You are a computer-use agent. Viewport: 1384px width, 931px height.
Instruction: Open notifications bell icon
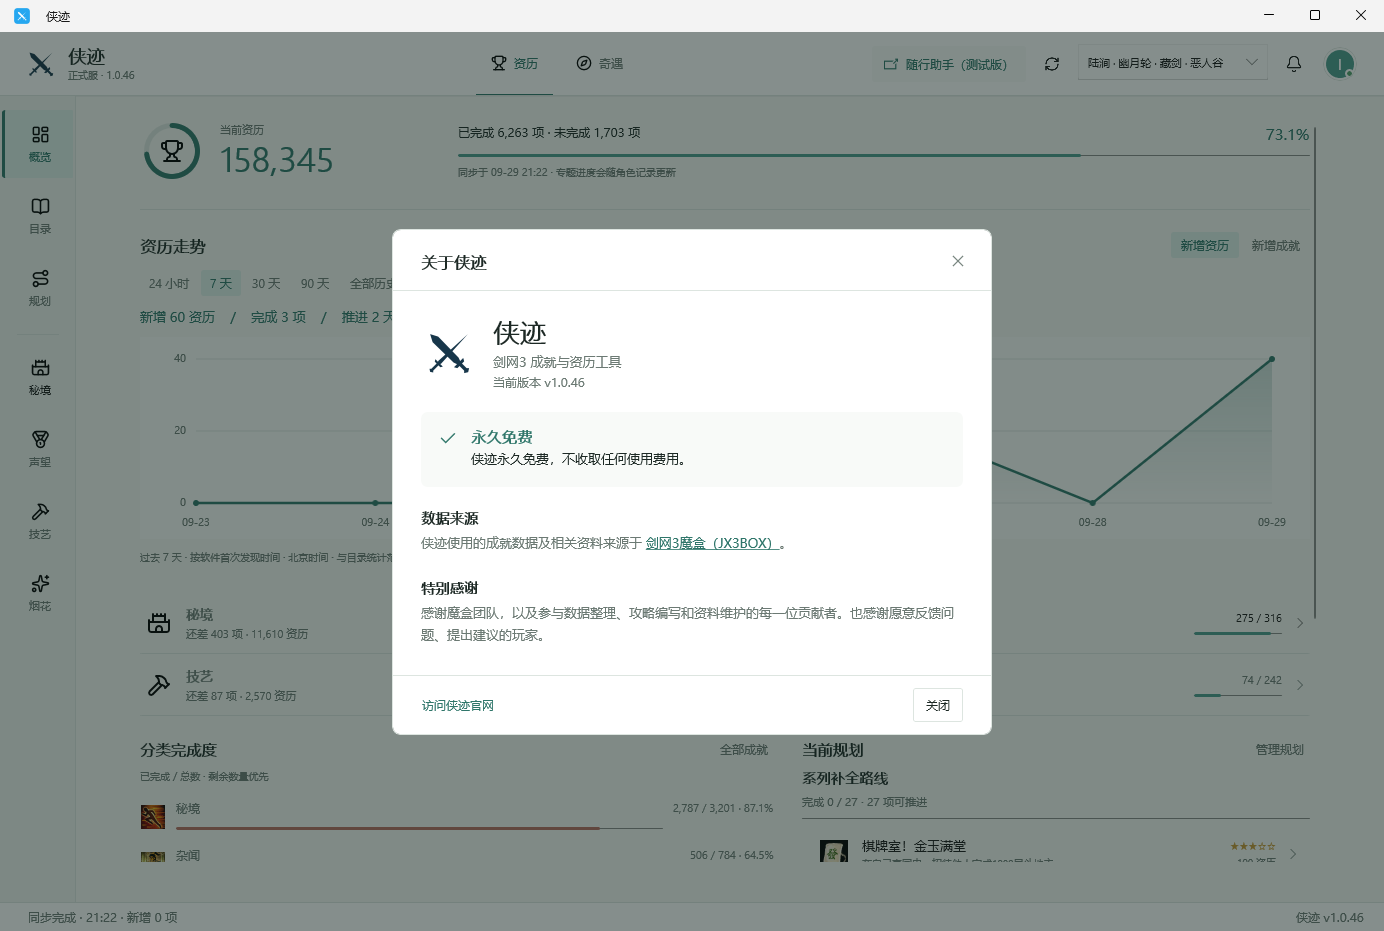click(x=1294, y=64)
